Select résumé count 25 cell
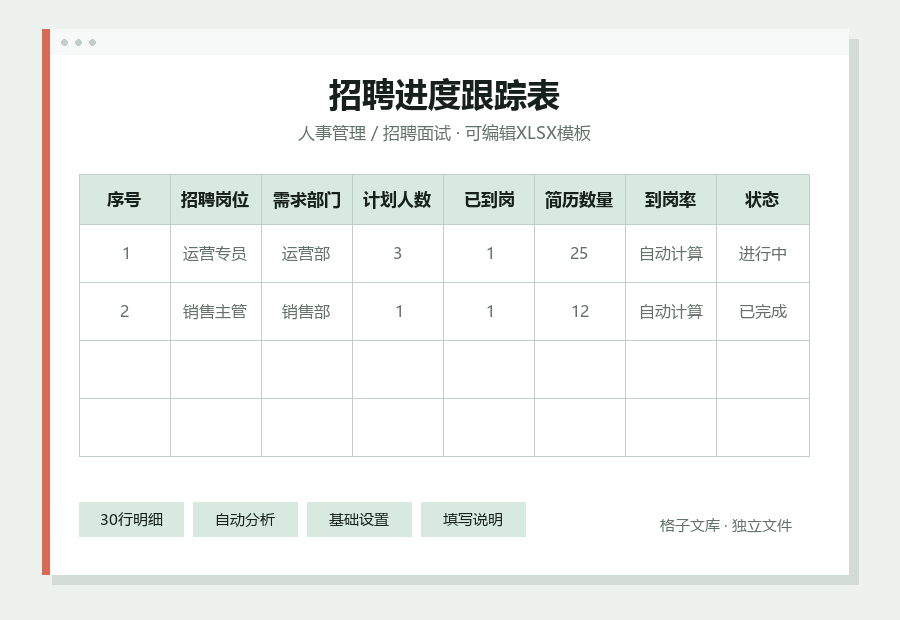 tap(580, 254)
